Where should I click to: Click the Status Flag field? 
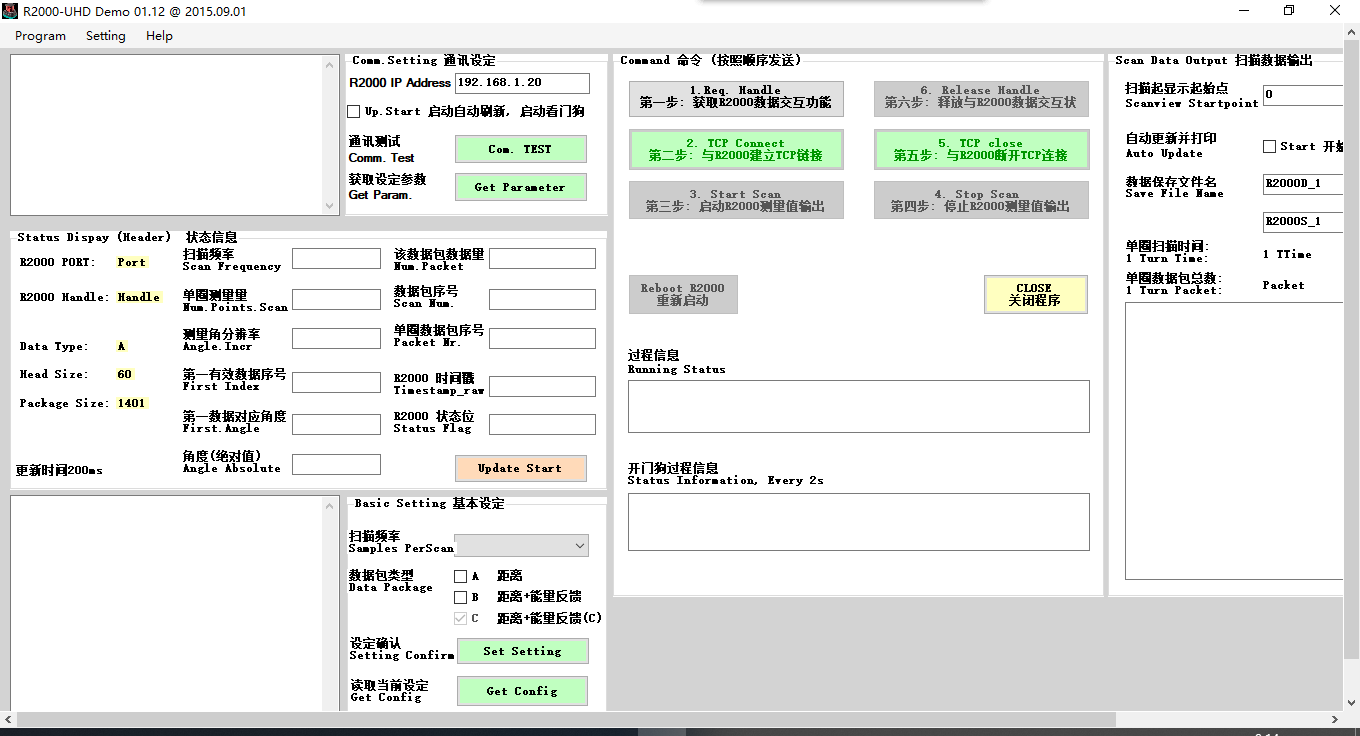click(x=542, y=424)
